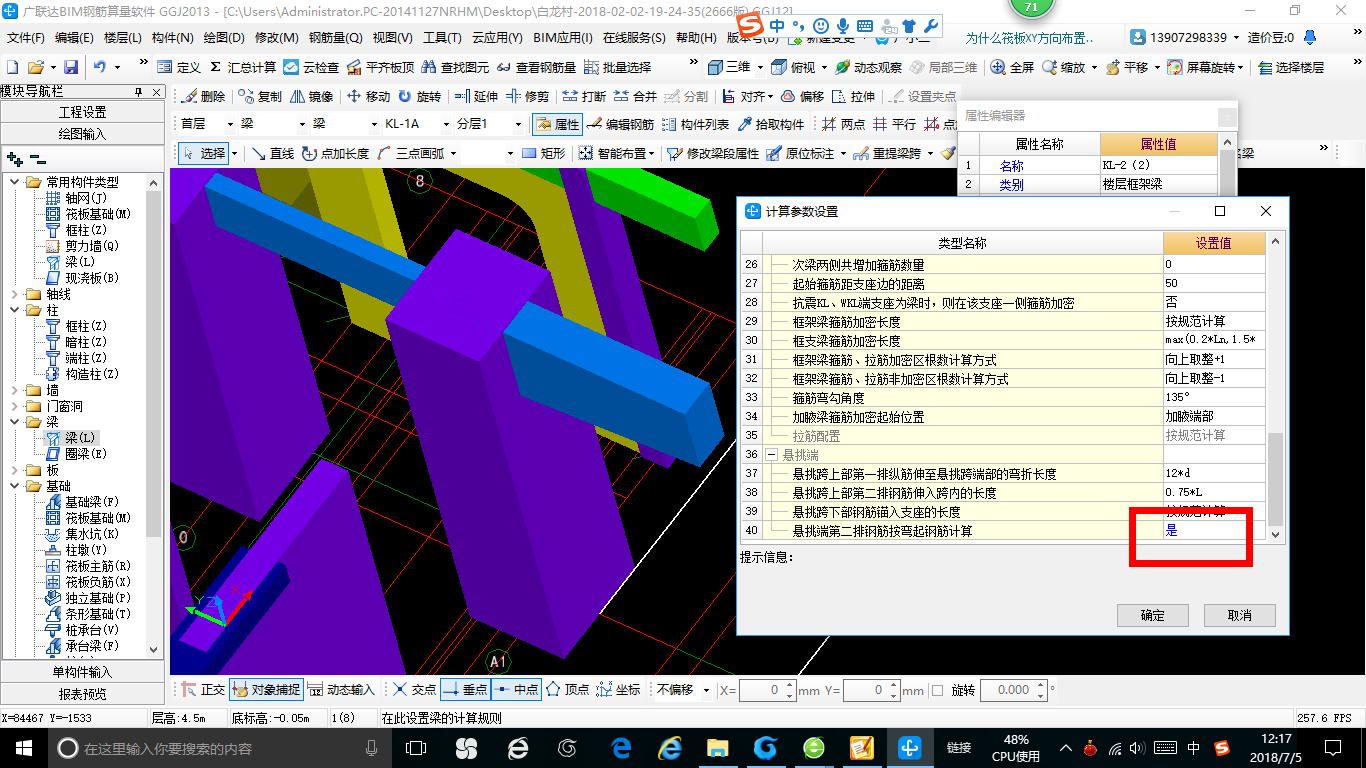The height and width of the screenshot is (768, 1366).
Task: Open the 单构件输入 navigation section
Action: click(82, 672)
